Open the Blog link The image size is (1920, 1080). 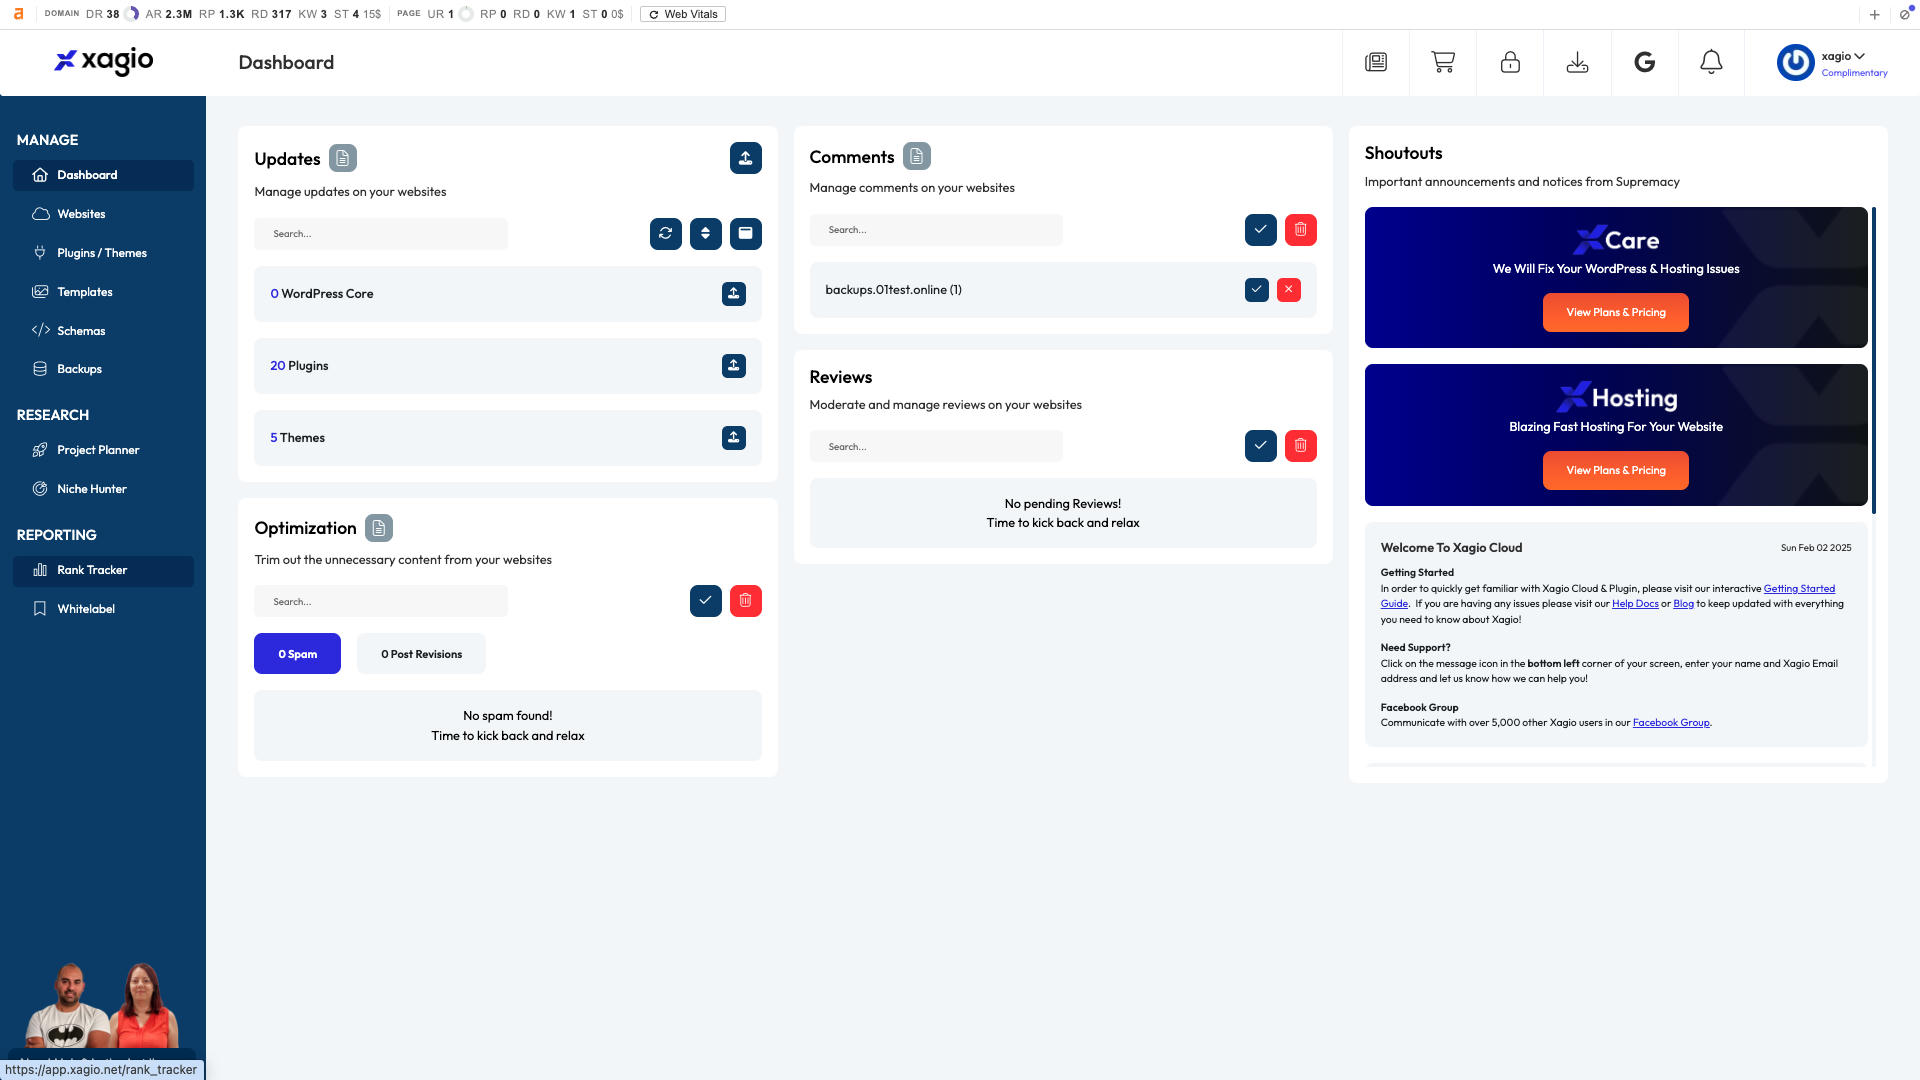(1684, 603)
